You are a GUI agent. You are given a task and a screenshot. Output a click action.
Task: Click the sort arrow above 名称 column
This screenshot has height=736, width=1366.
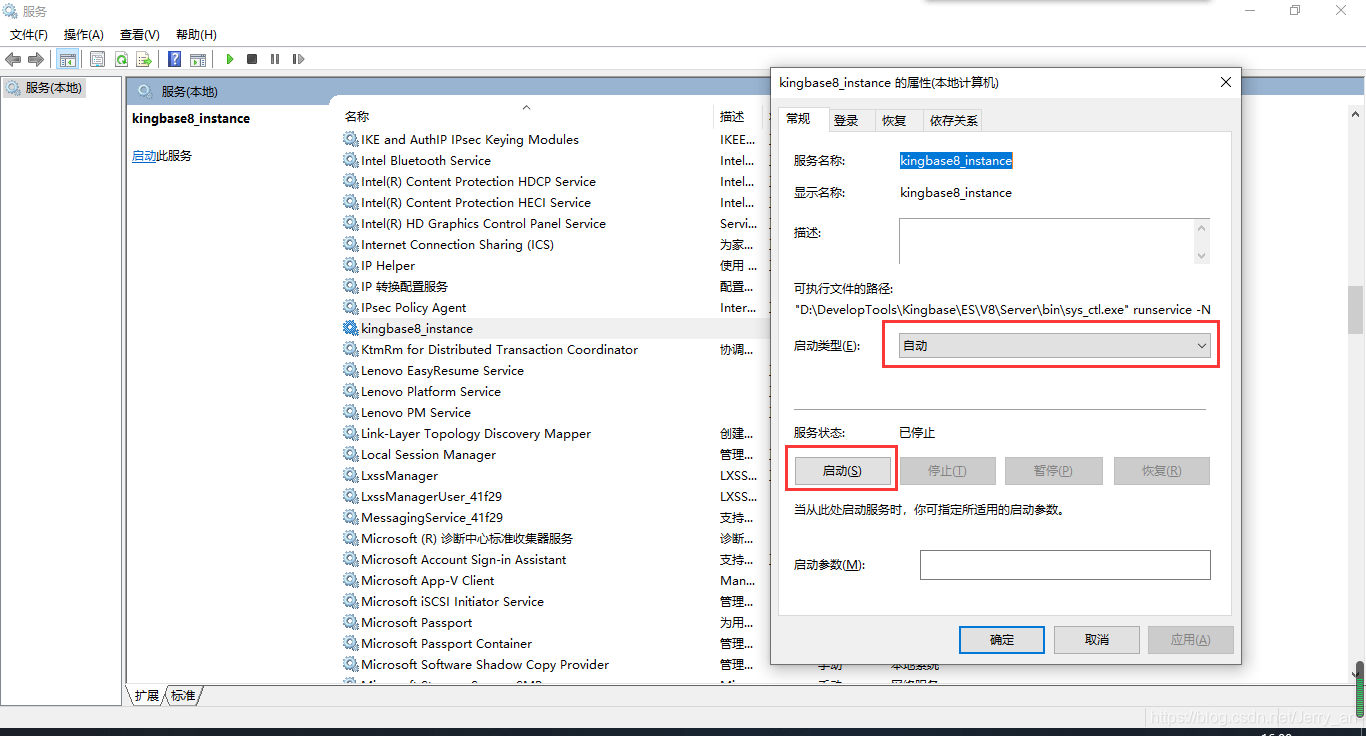(526, 107)
